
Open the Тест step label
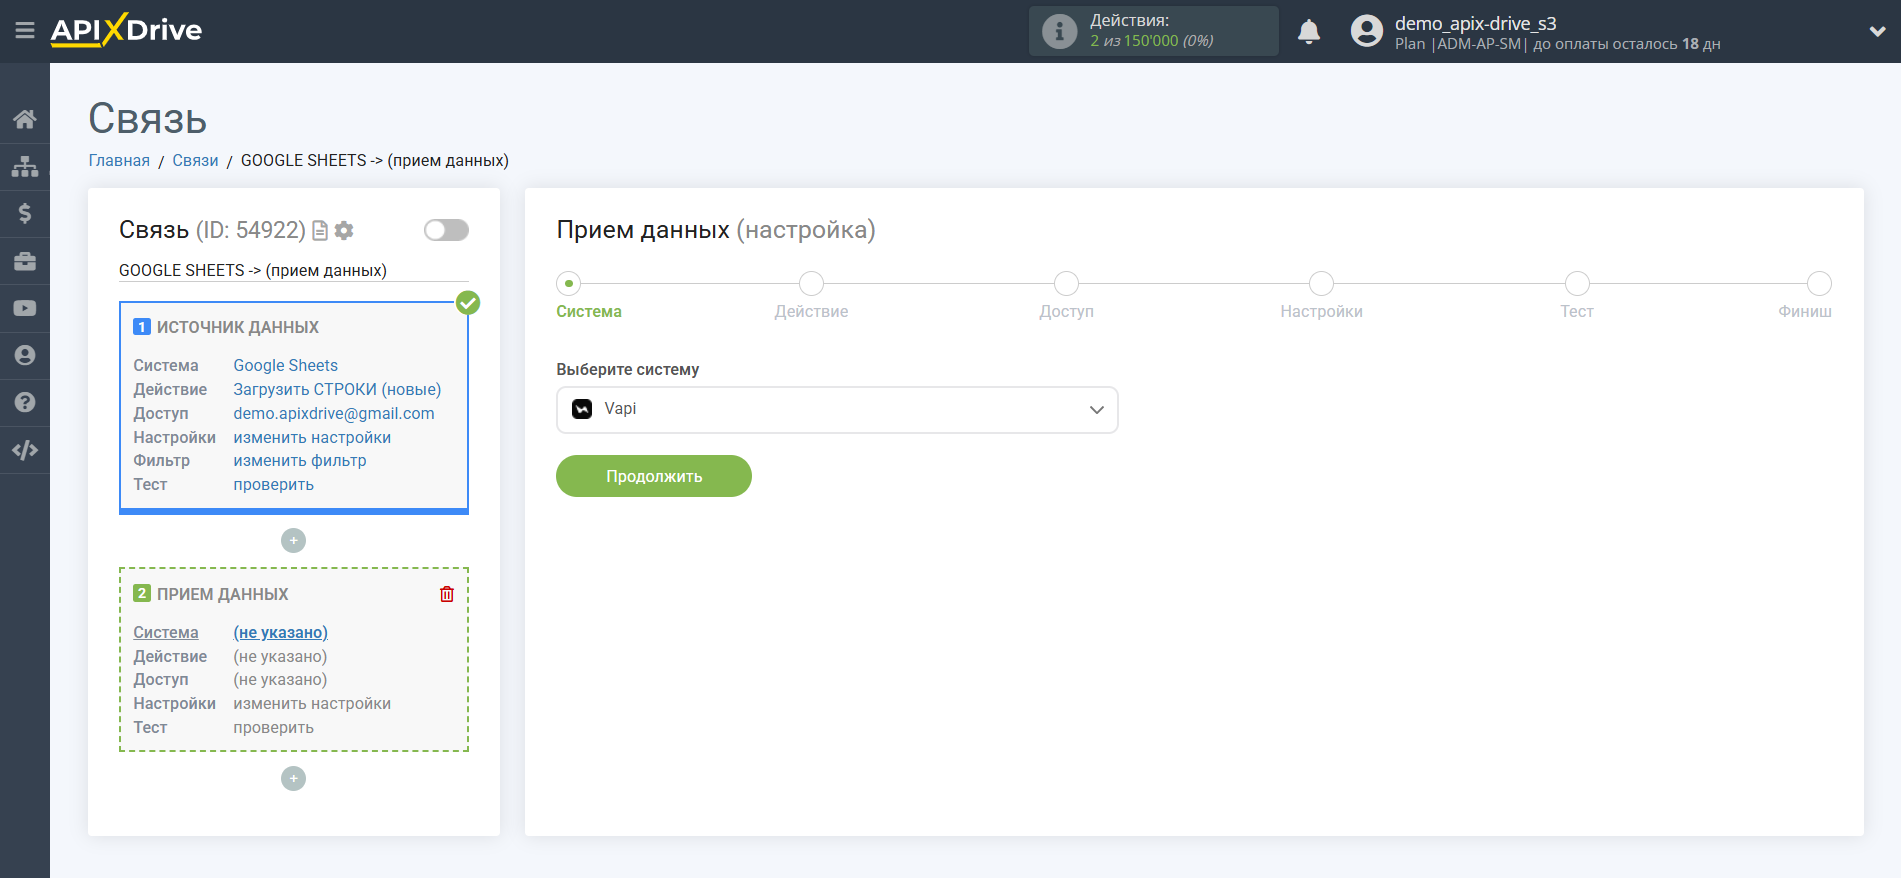tap(1577, 312)
